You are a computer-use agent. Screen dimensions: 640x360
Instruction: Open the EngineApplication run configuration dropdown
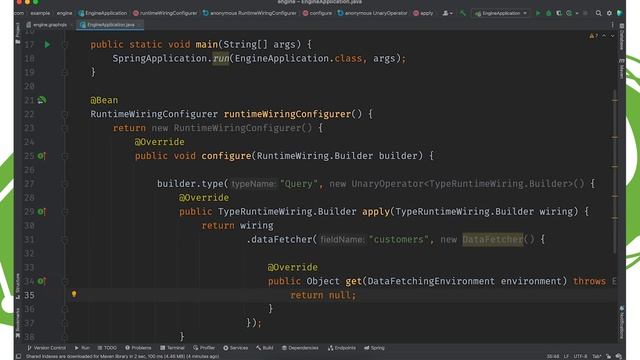point(501,13)
